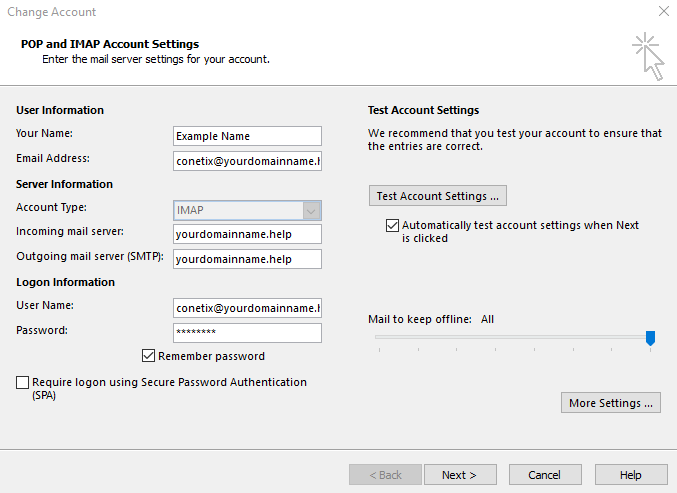Close the Change Account dialog
Screen dimensions: 677x493
[x=664, y=11]
